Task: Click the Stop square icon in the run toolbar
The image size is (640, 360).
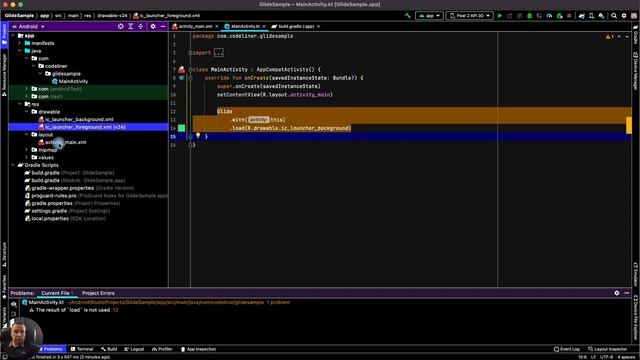Action: (569, 16)
